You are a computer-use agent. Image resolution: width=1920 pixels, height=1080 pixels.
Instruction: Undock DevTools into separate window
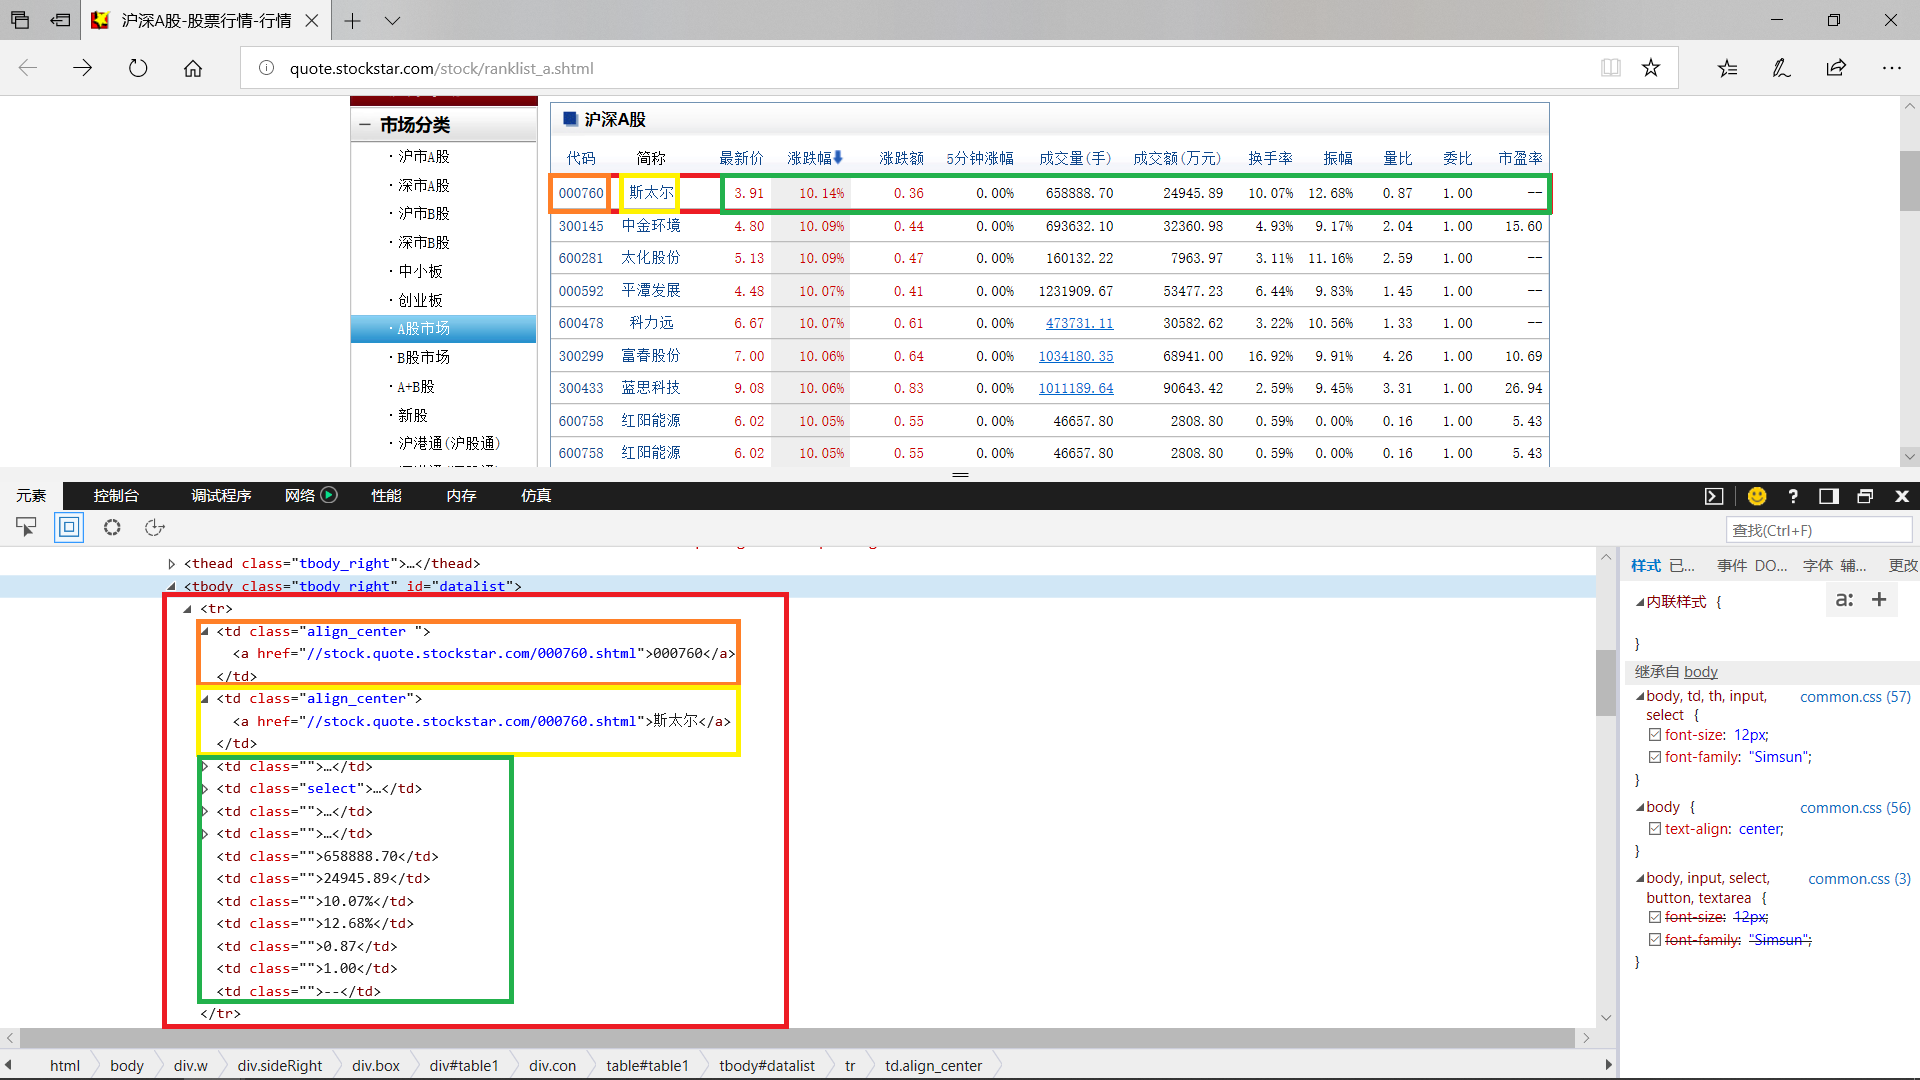tap(1865, 496)
